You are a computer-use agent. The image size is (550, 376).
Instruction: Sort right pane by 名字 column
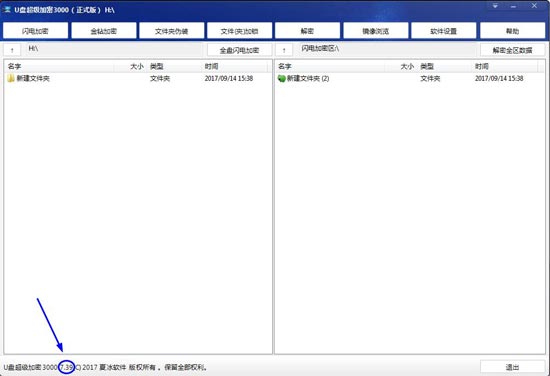(330, 66)
